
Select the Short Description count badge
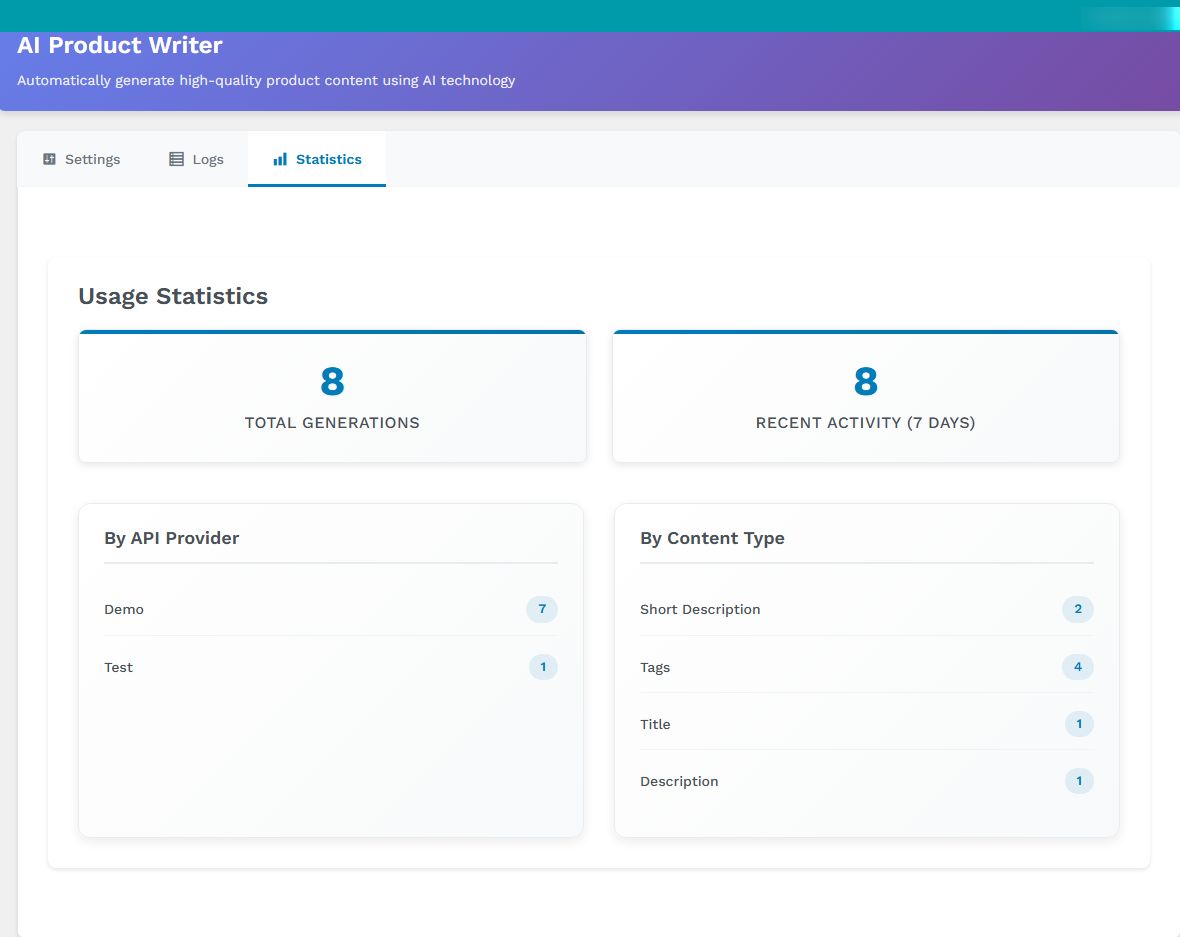click(1078, 609)
